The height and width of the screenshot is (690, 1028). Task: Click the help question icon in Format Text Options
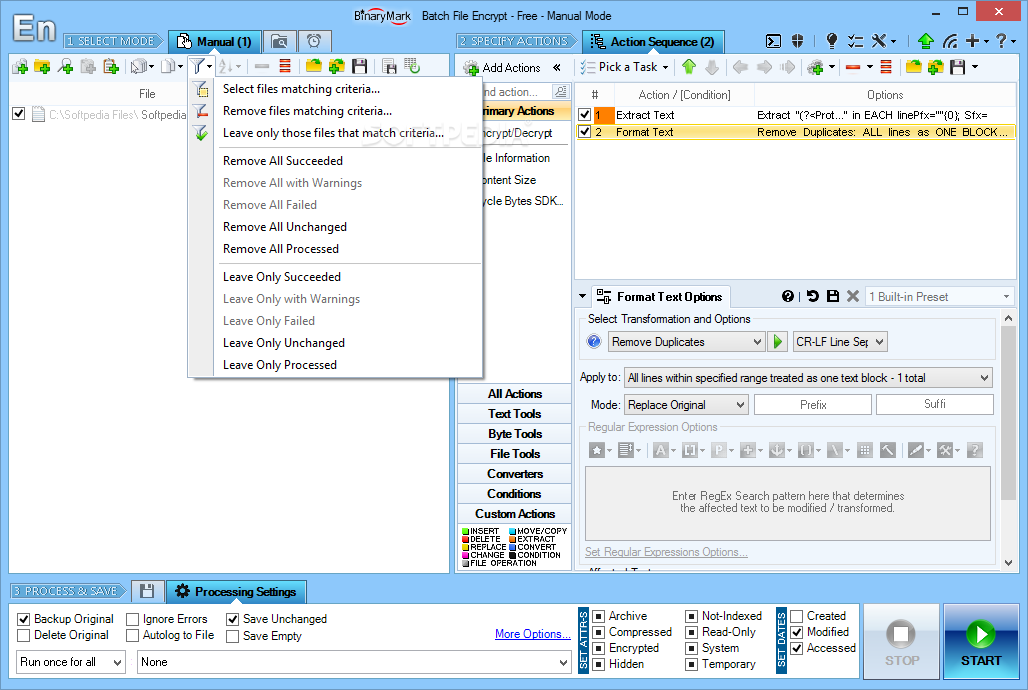(788, 296)
